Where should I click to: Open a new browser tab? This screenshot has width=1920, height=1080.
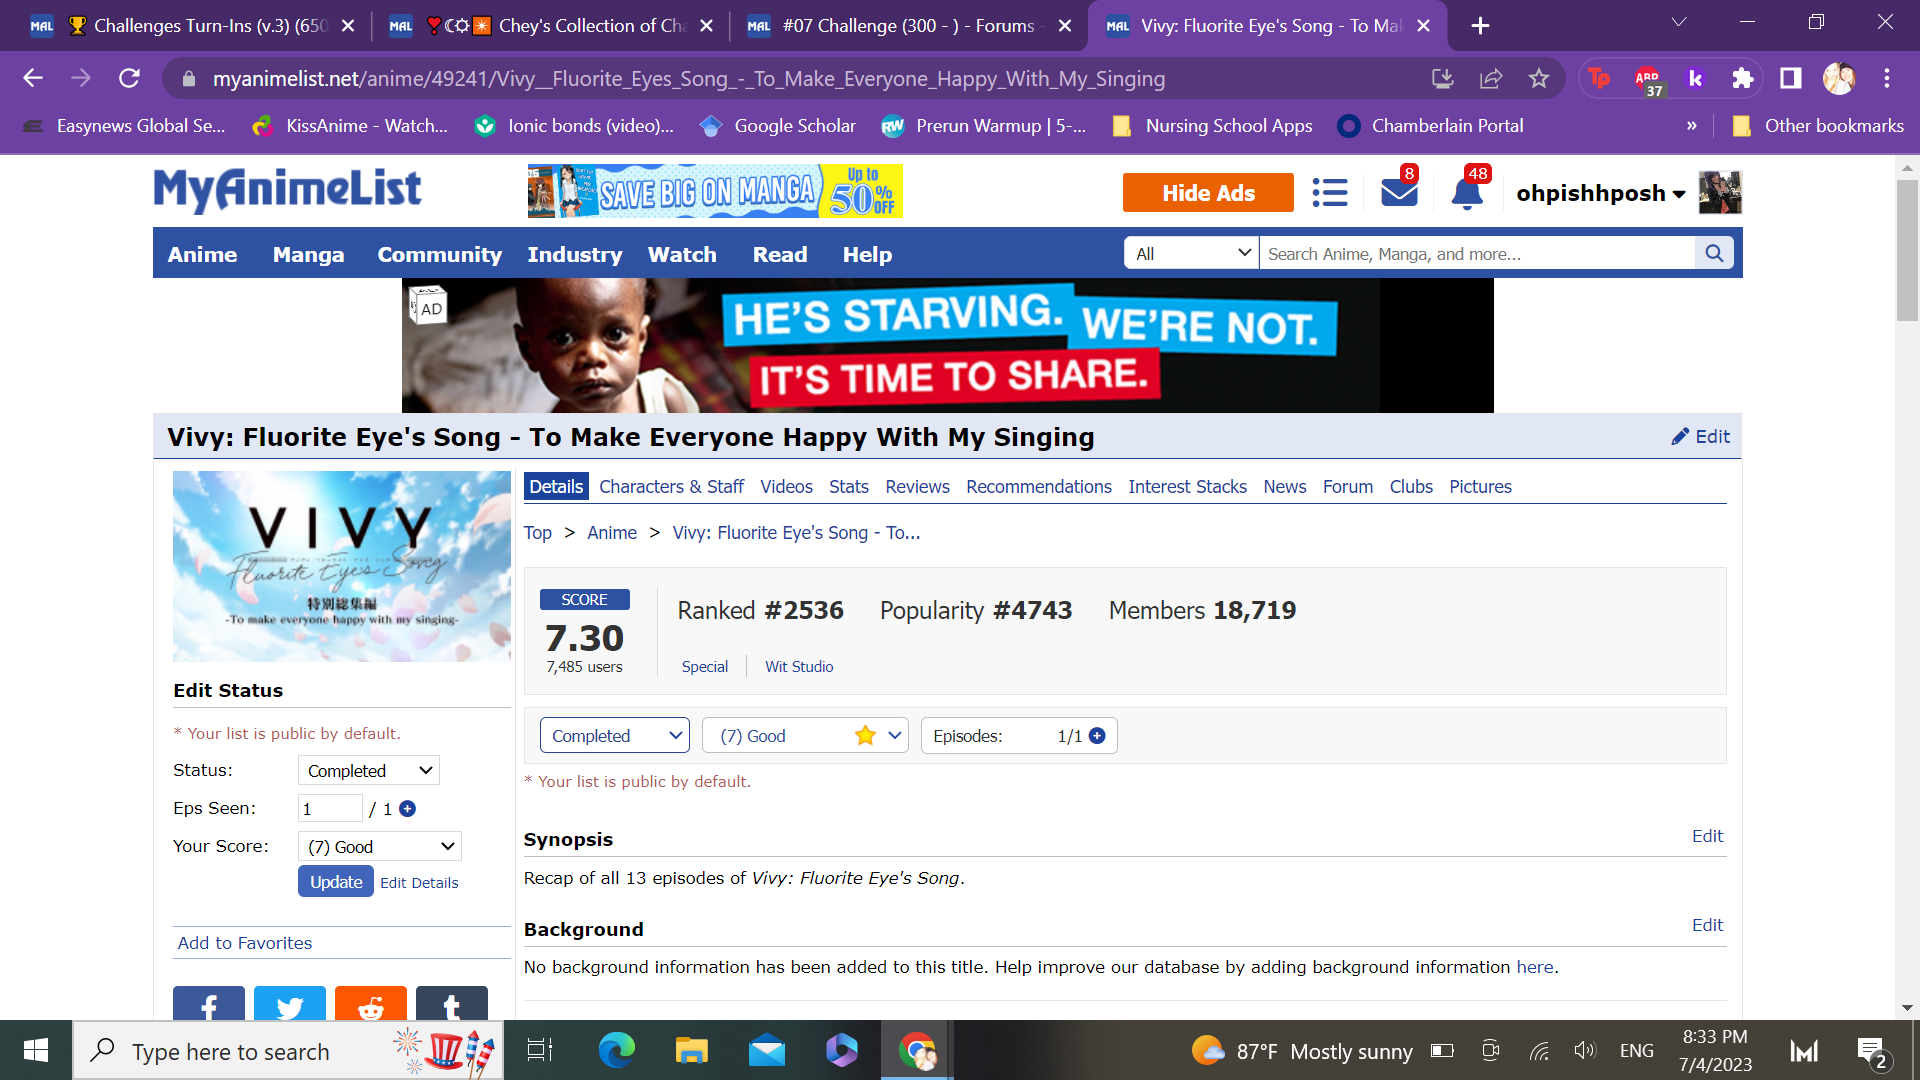(x=1481, y=26)
